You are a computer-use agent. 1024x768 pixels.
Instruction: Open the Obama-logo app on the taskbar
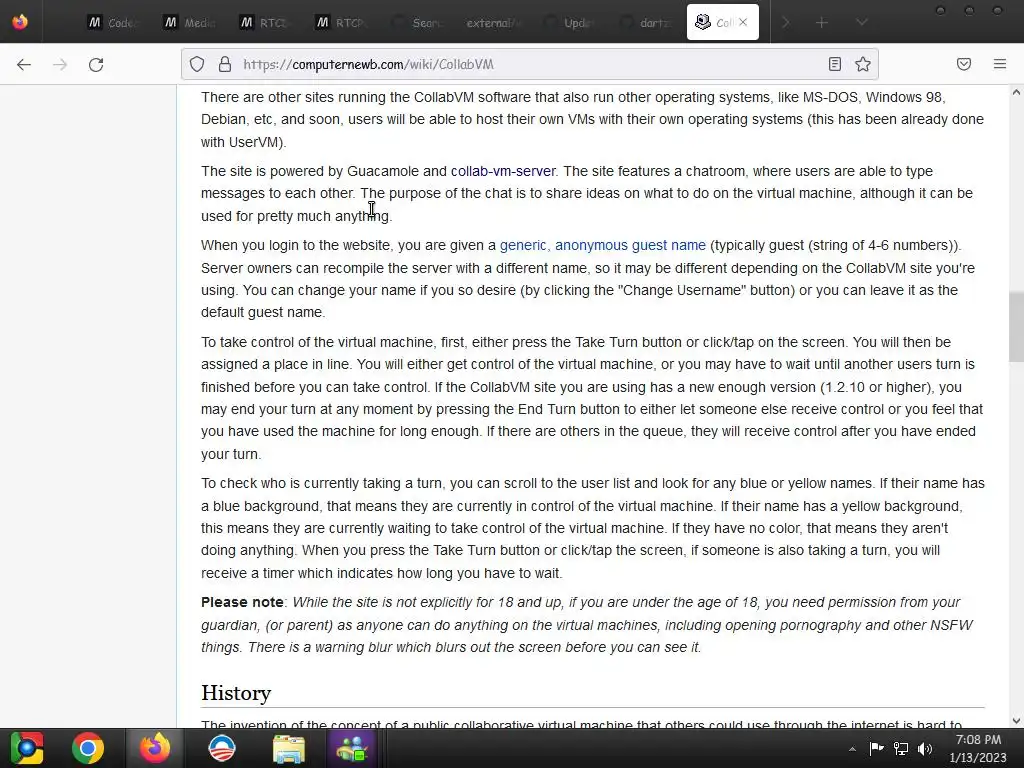pyautogui.click(x=222, y=748)
